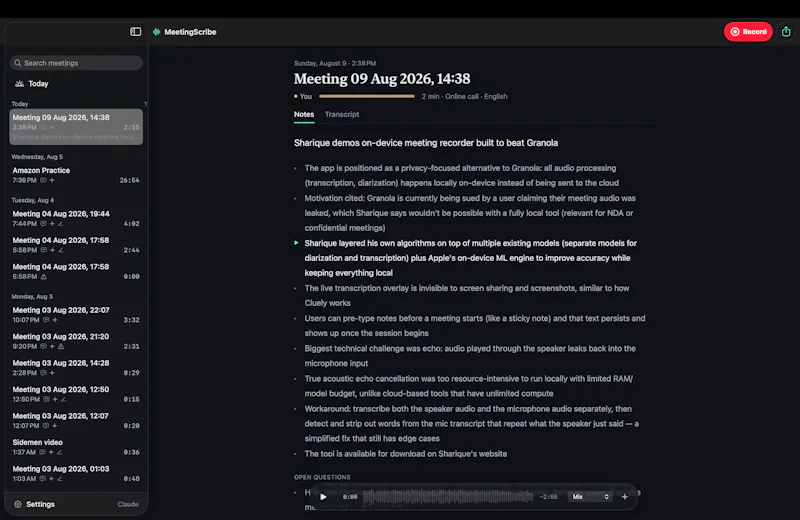
Task: Click the meeting title heading
Action: pos(382,79)
